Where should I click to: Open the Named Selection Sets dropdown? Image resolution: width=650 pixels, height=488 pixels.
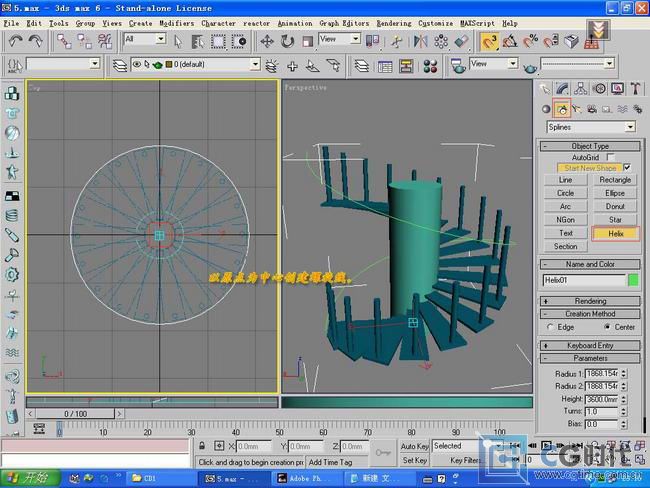95,64
